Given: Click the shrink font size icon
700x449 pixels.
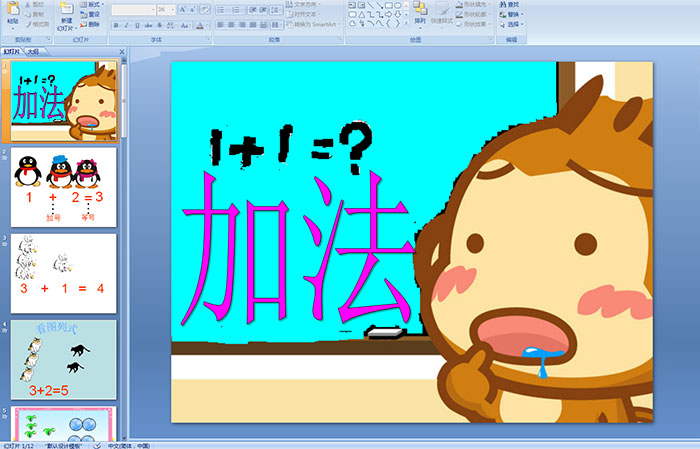Looking at the screenshot, I should point(193,9).
